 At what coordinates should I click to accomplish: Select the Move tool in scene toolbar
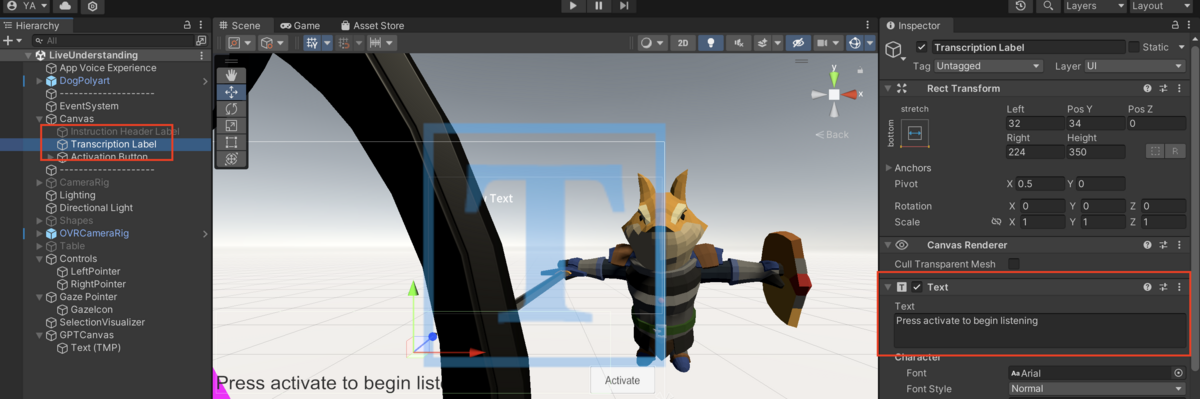[231, 92]
